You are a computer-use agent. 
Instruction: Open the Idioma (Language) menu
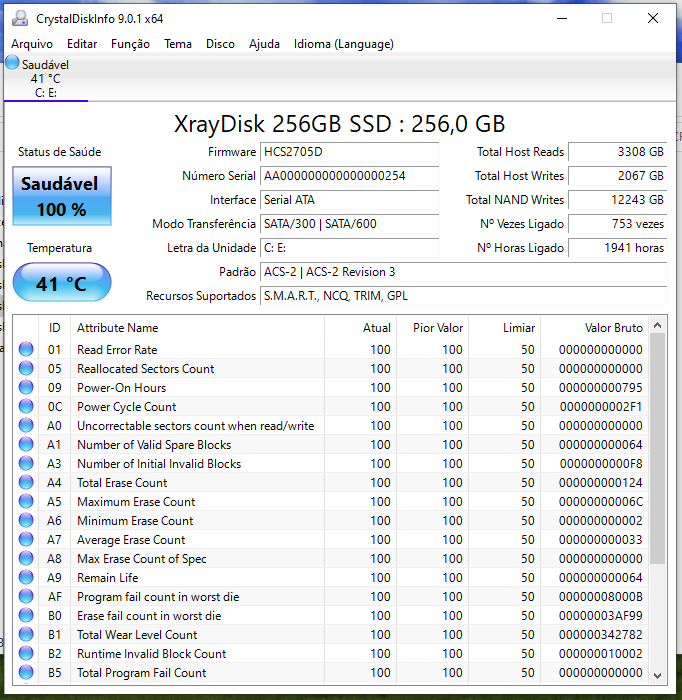click(x=344, y=44)
